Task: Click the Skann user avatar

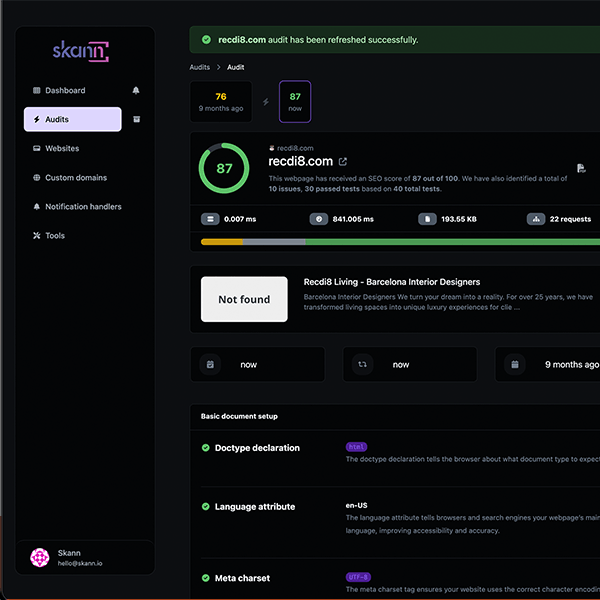Action: point(40,558)
